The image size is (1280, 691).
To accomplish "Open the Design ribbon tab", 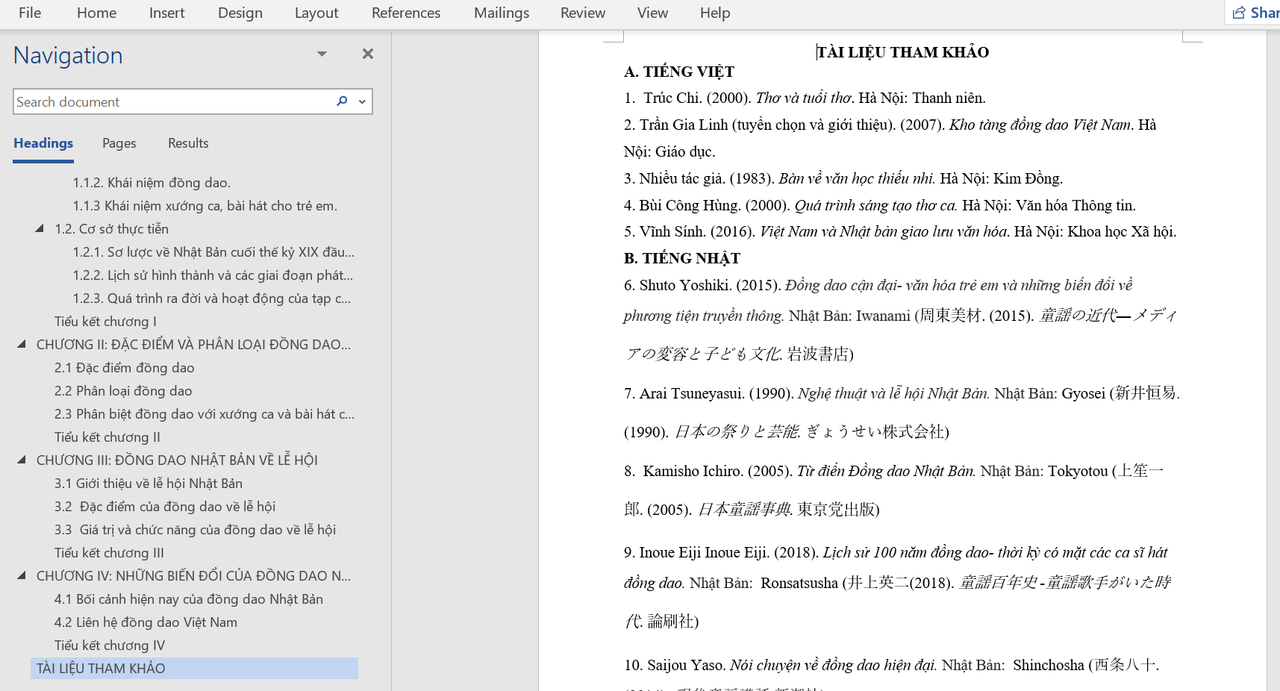I will coord(240,13).
